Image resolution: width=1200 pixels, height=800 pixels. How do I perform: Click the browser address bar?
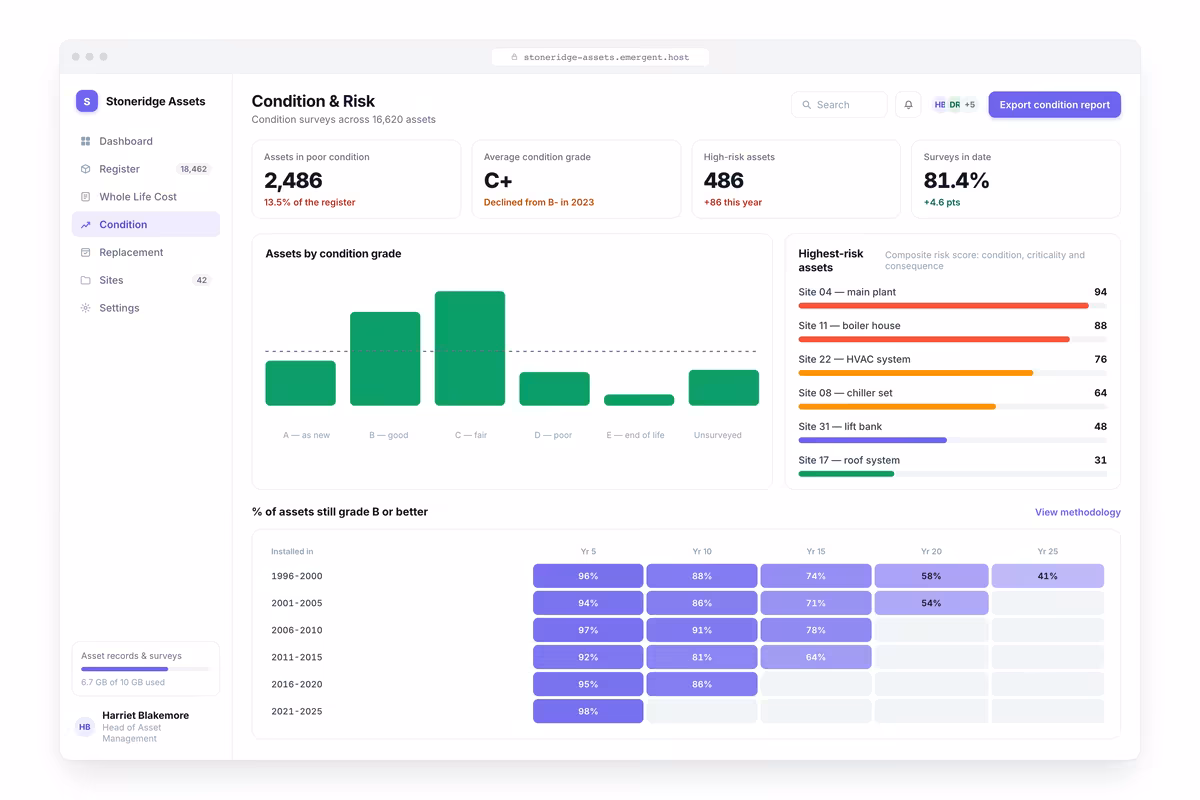click(600, 57)
